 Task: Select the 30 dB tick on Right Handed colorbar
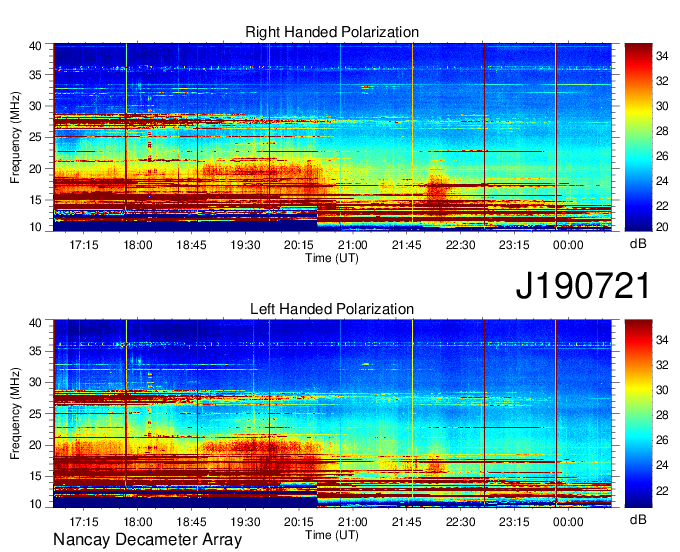click(x=662, y=106)
